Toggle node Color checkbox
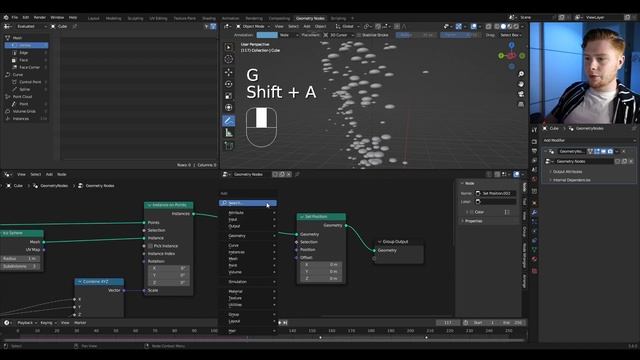 point(471,212)
